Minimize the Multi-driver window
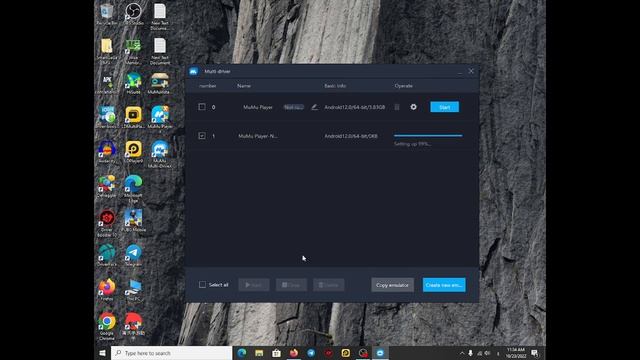640x360 pixels. [460, 71]
